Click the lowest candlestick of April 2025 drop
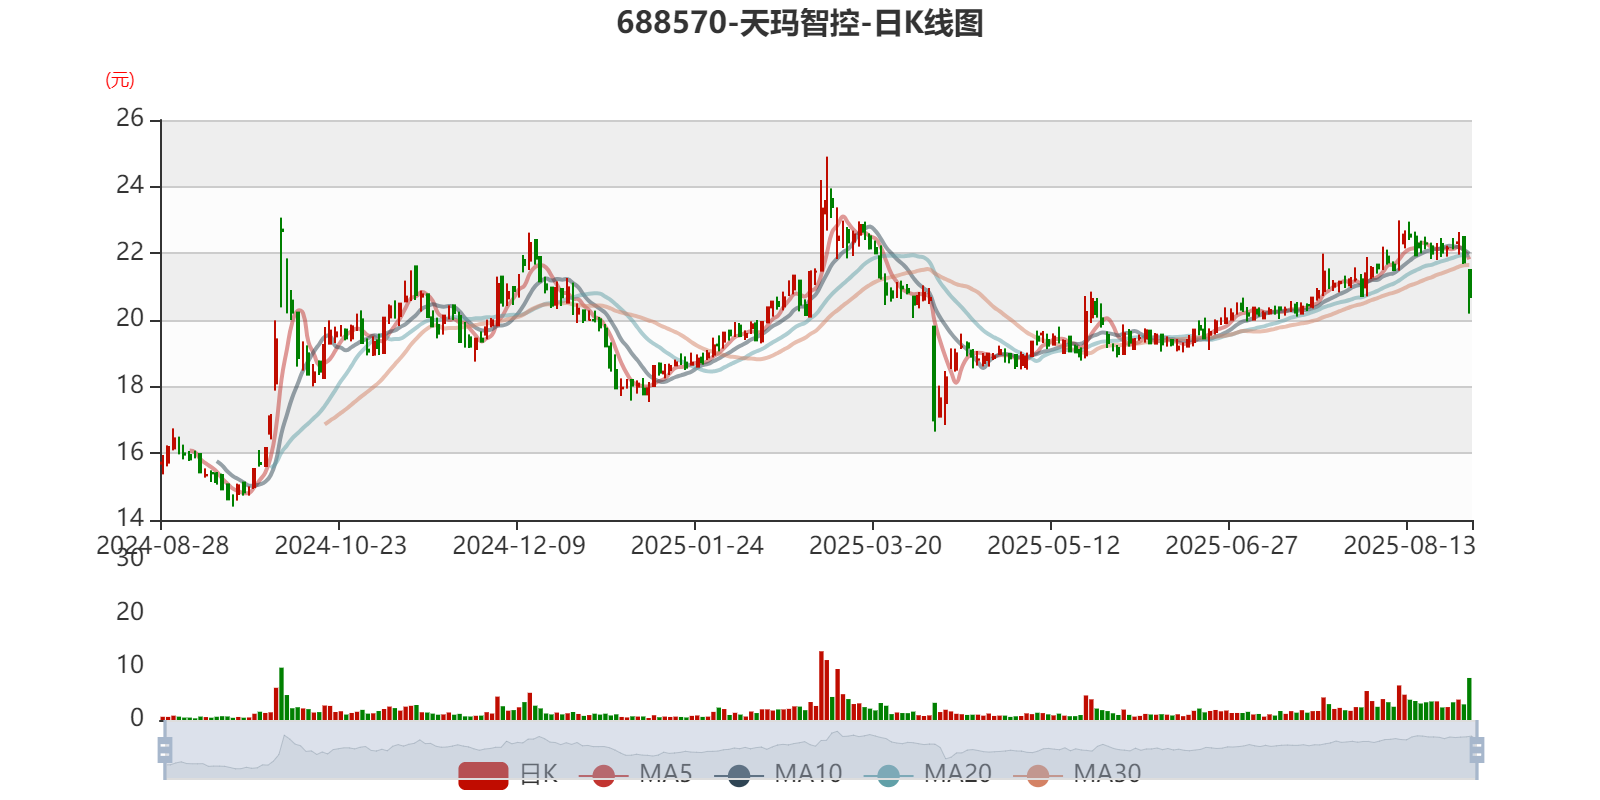This screenshot has width=1600, height=800. tap(935, 378)
